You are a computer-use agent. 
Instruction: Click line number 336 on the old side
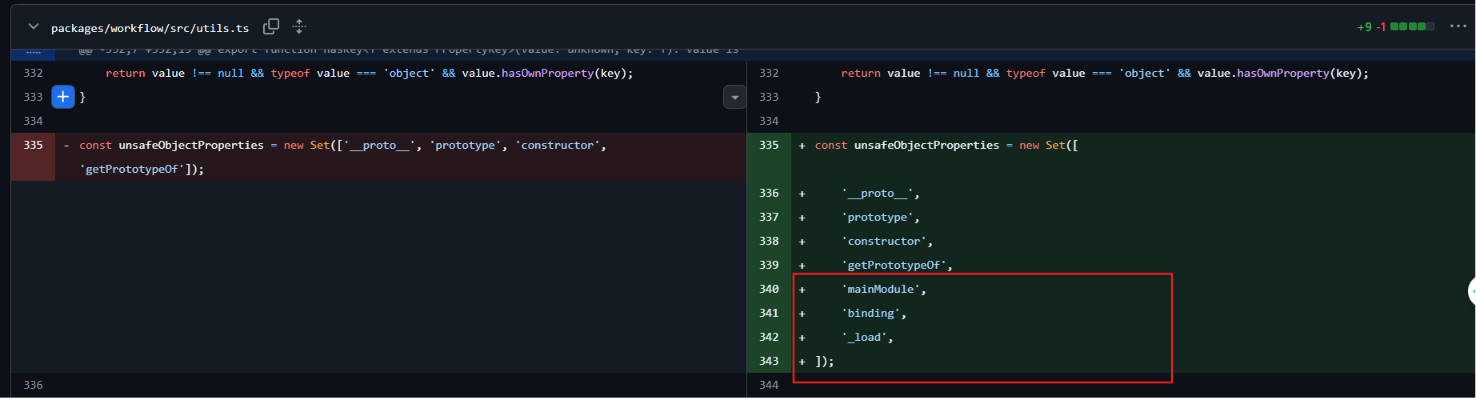tap(34, 385)
